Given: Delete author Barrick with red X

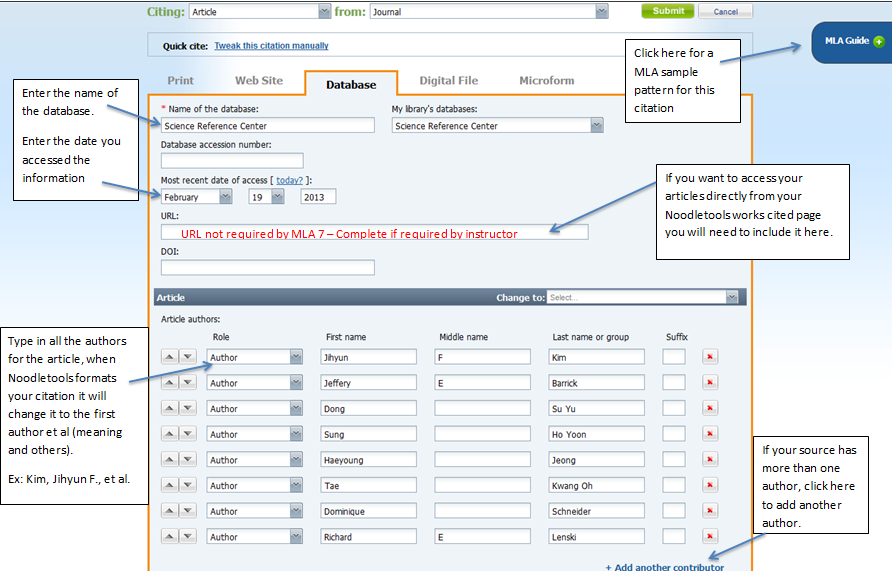Looking at the screenshot, I should (710, 383).
